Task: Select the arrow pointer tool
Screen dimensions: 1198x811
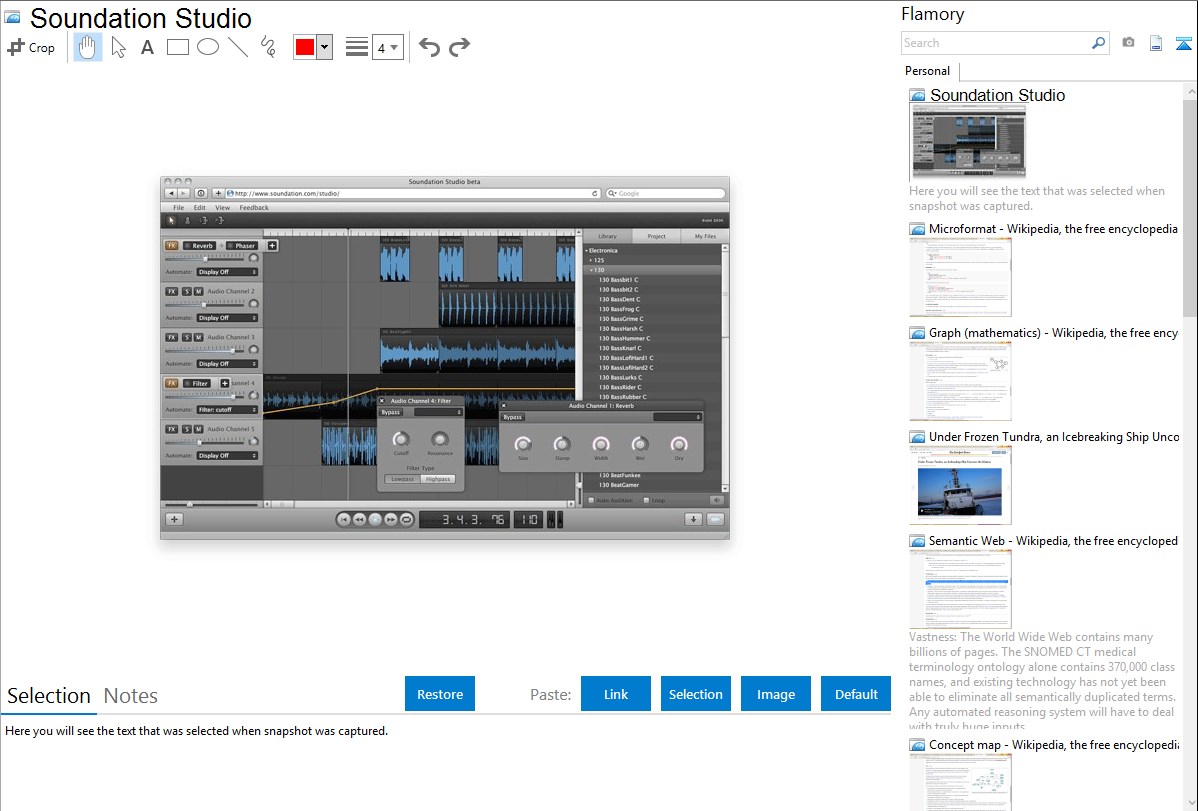Action: (118, 47)
